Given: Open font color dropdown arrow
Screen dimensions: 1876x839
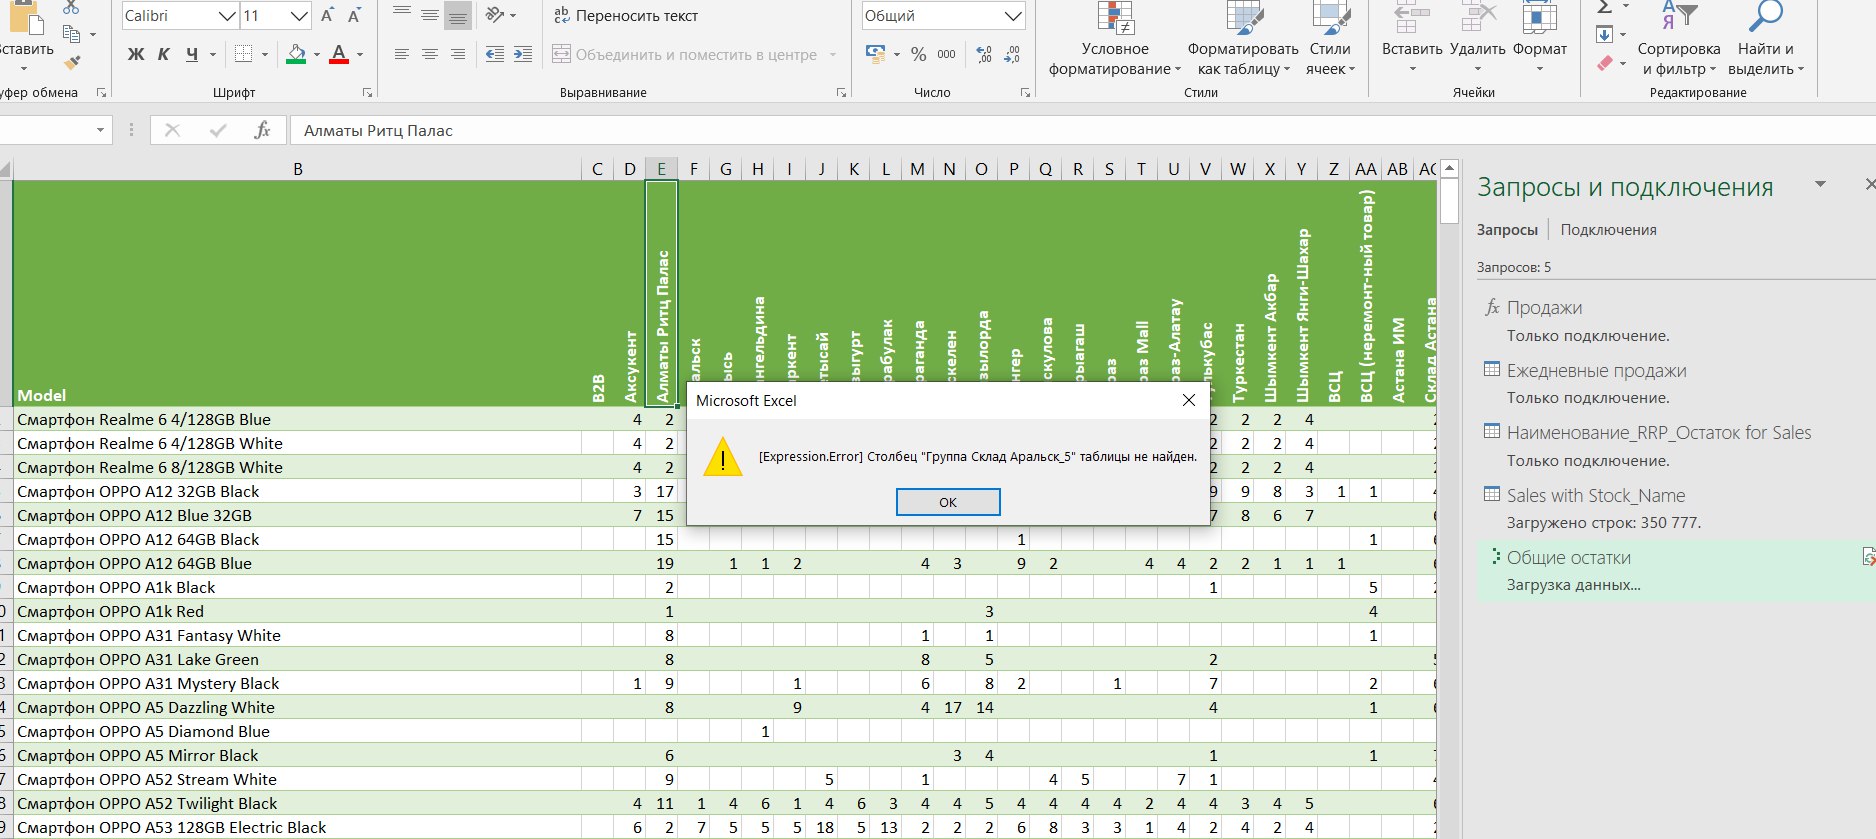Looking at the screenshot, I should (360, 54).
